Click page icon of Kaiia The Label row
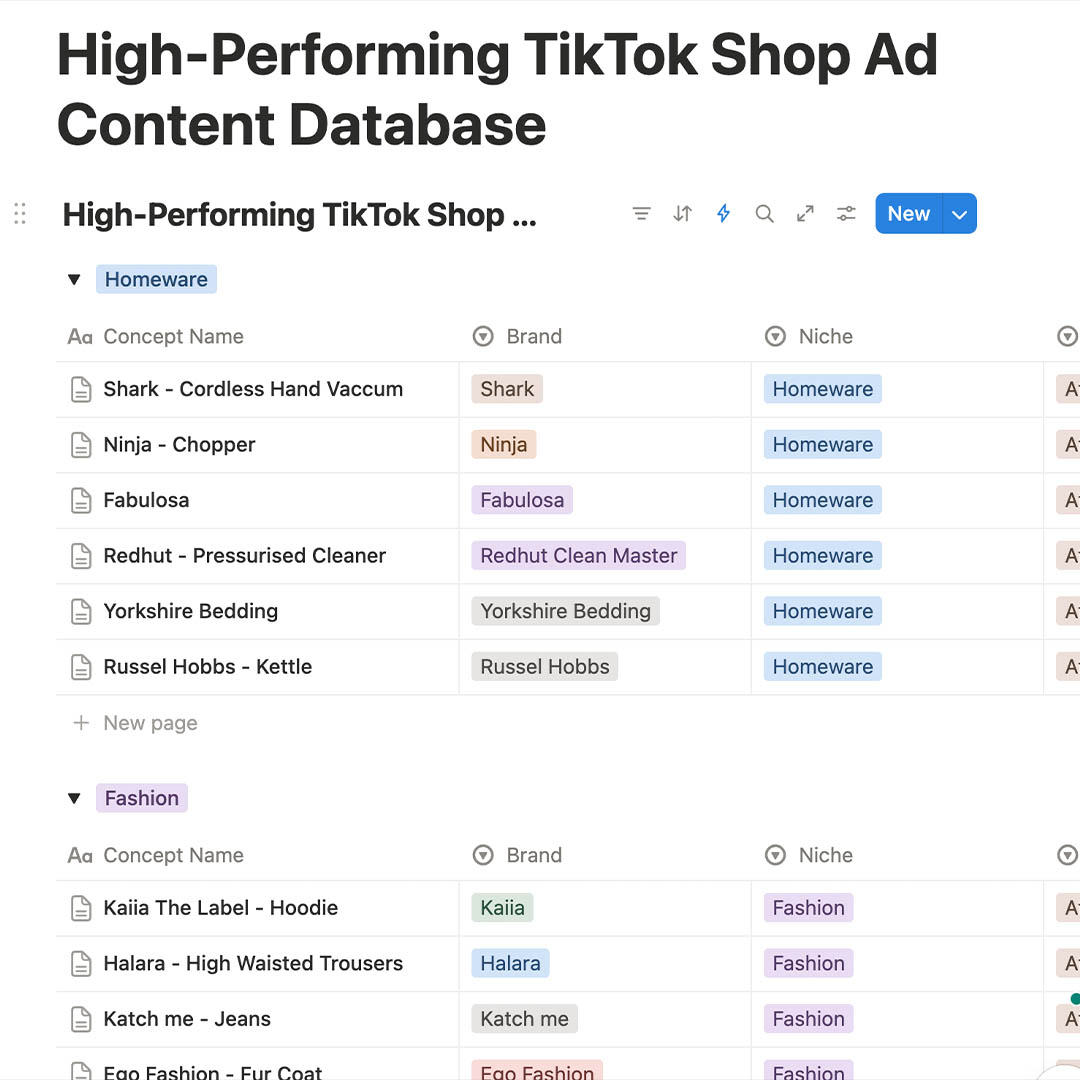The height and width of the screenshot is (1080, 1080). [81, 908]
